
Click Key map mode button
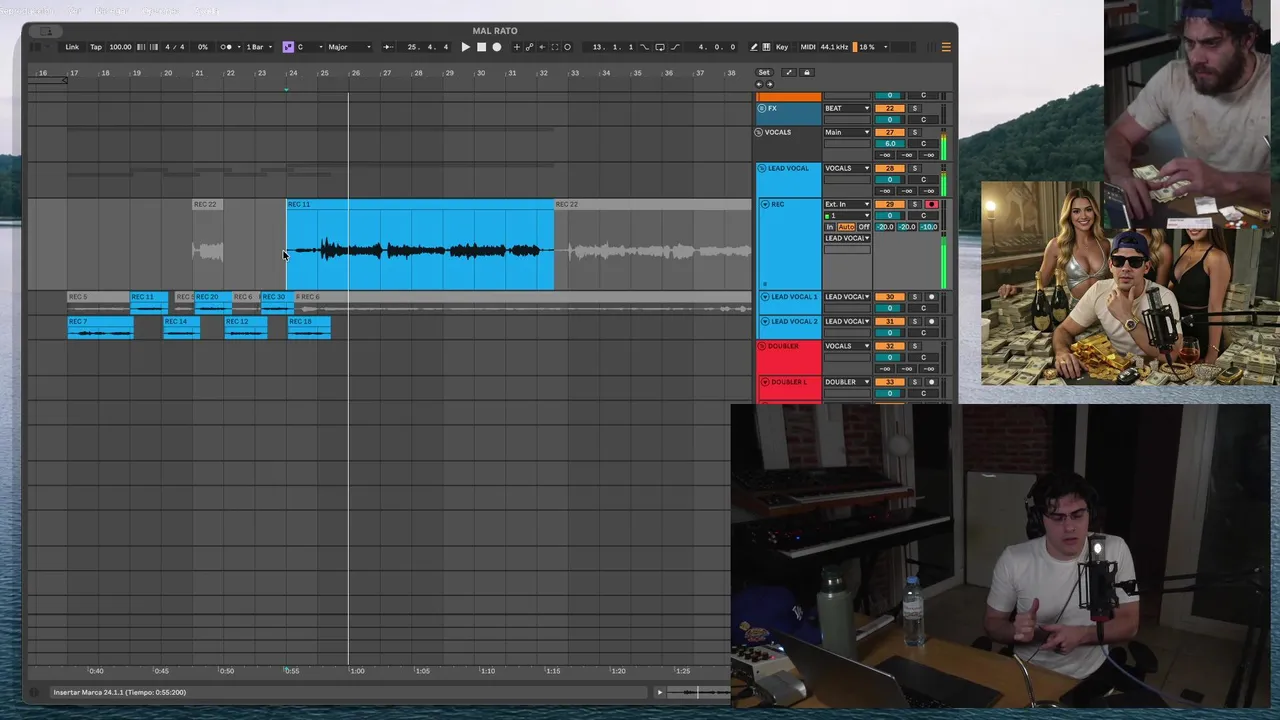click(782, 47)
